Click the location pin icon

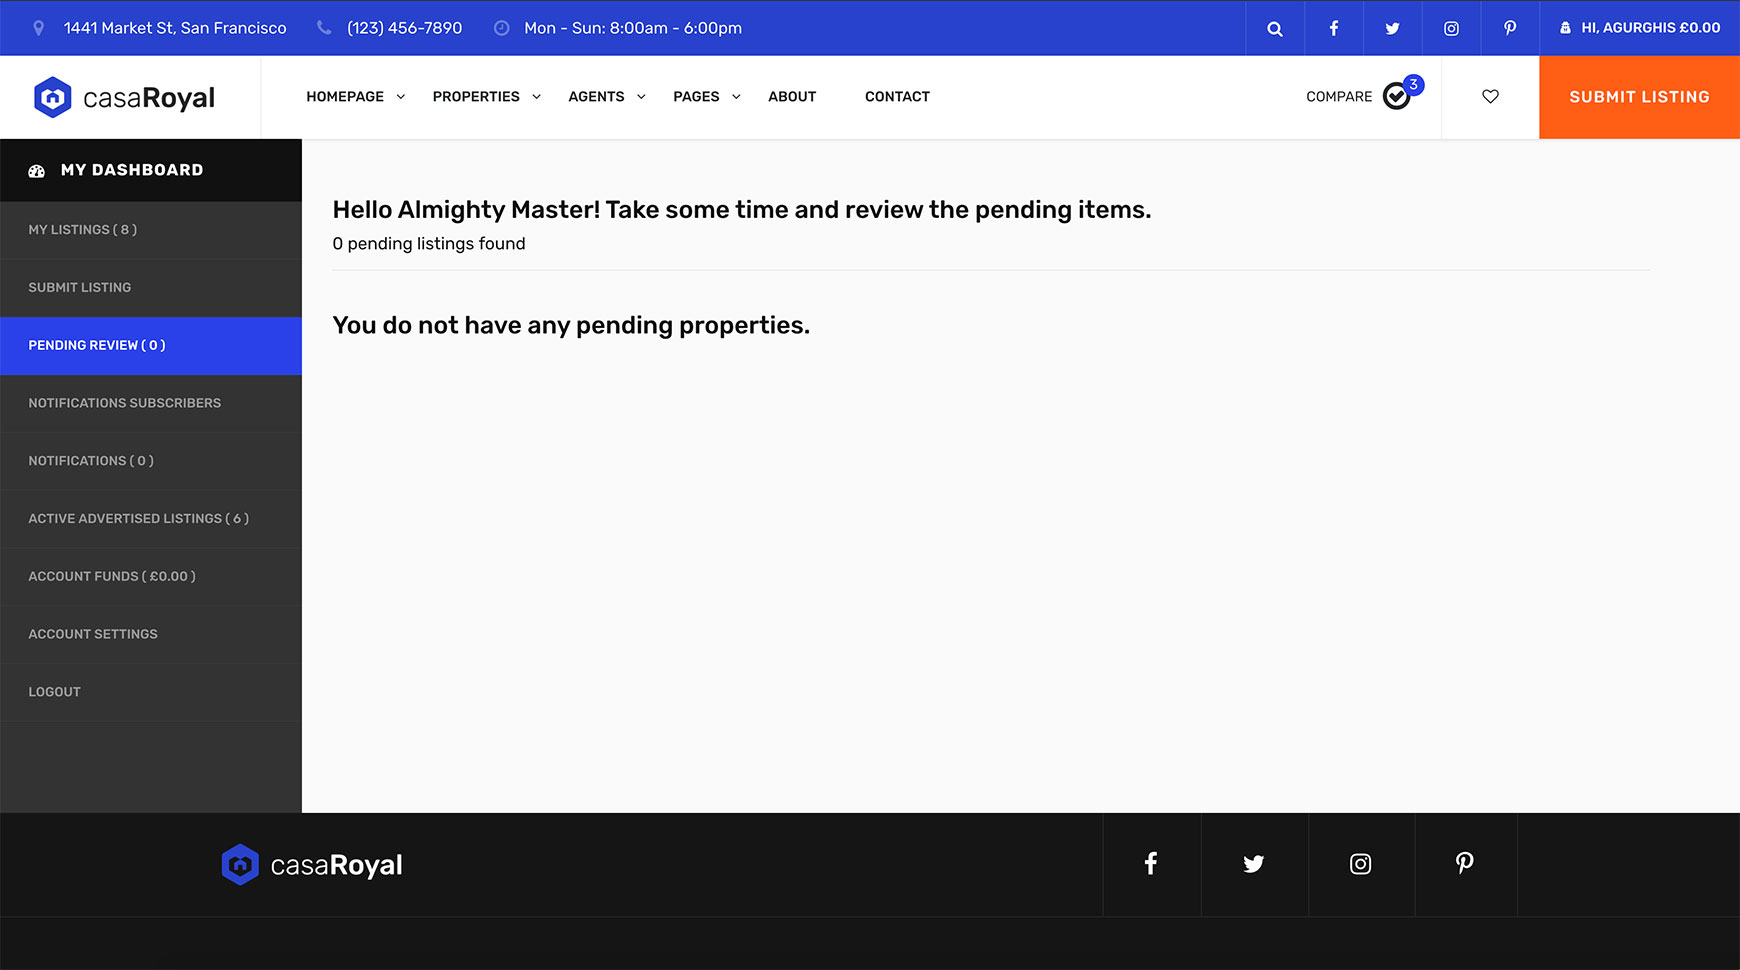coord(39,28)
